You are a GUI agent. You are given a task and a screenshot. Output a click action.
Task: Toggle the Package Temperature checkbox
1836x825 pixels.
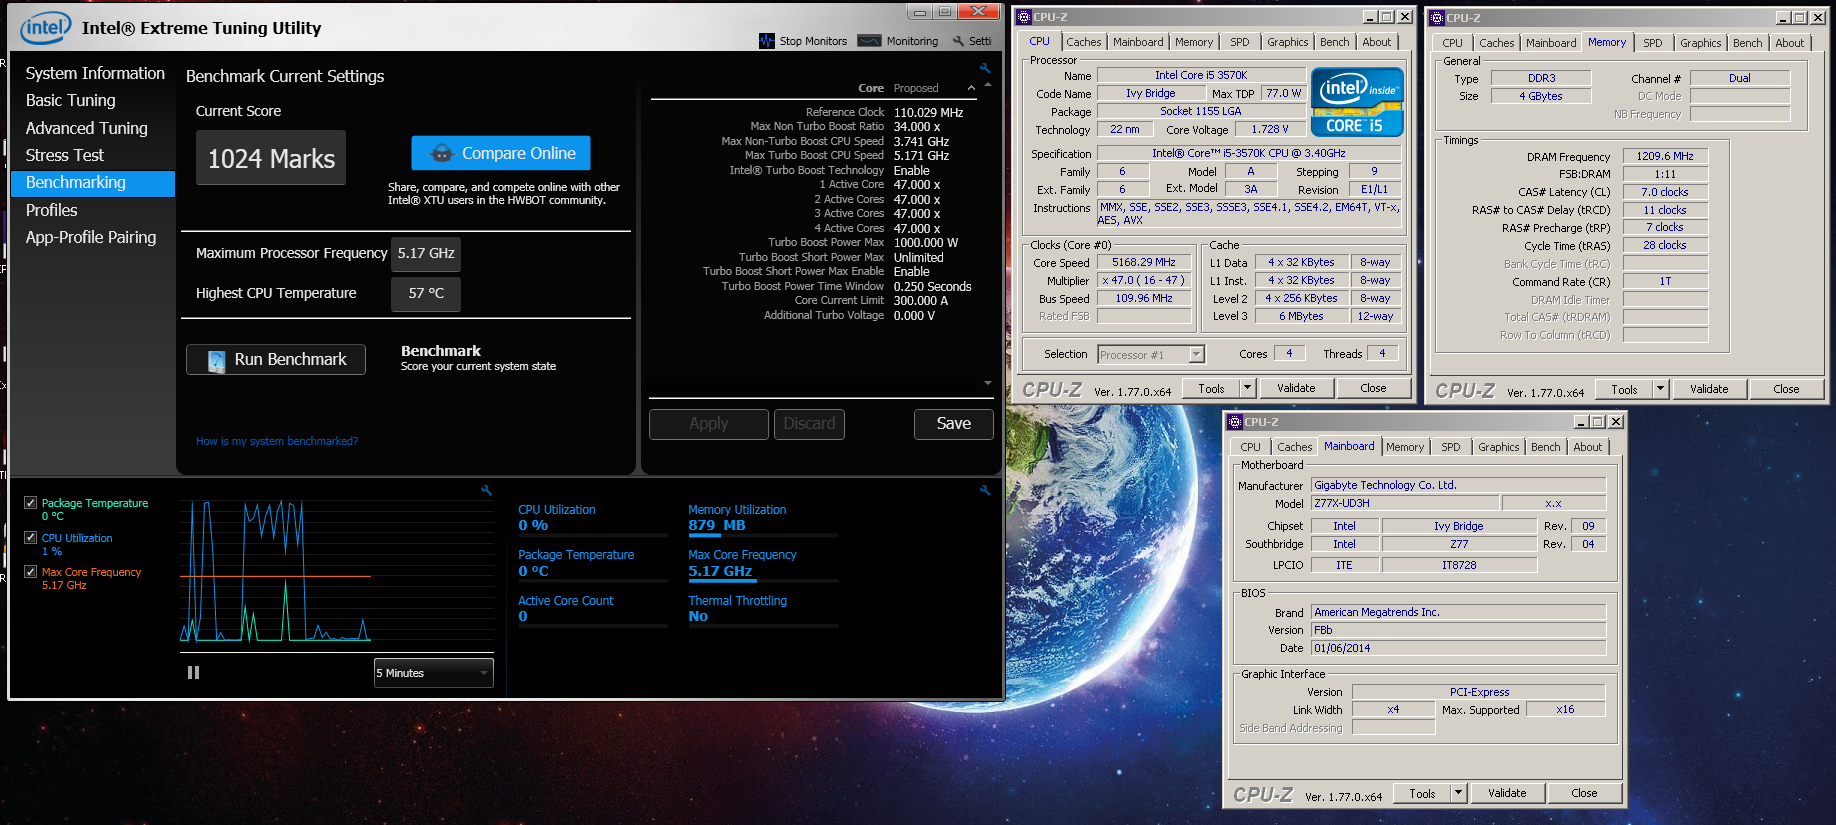point(31,503)
